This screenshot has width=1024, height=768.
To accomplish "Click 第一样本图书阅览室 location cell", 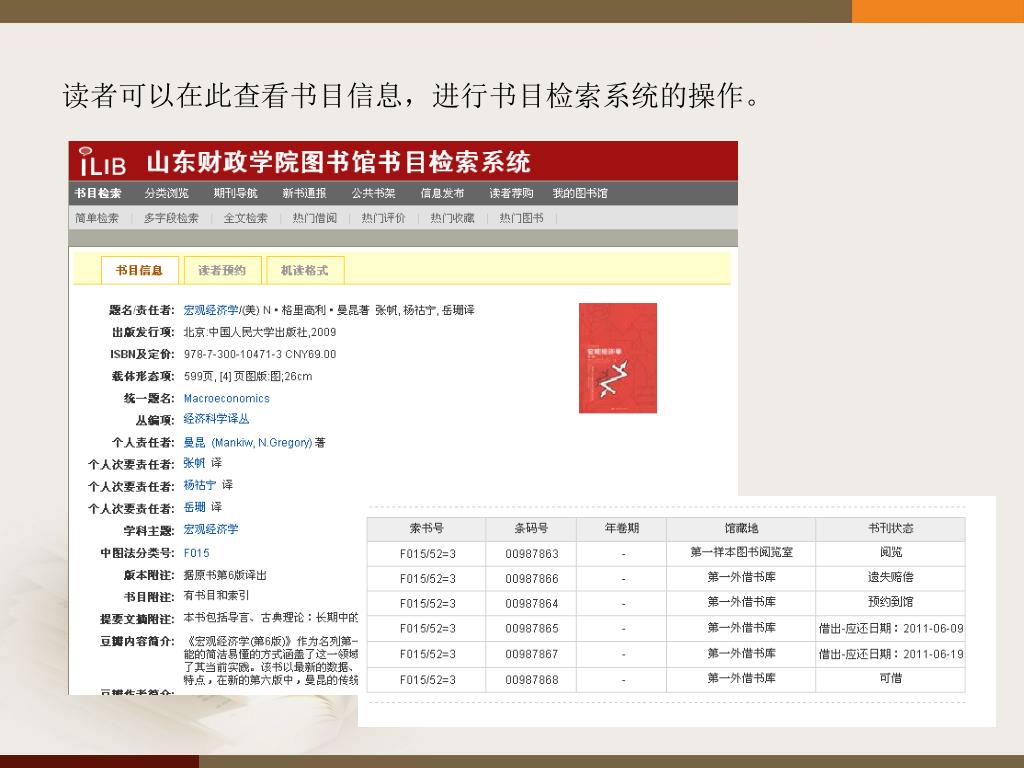I will 741,552.
